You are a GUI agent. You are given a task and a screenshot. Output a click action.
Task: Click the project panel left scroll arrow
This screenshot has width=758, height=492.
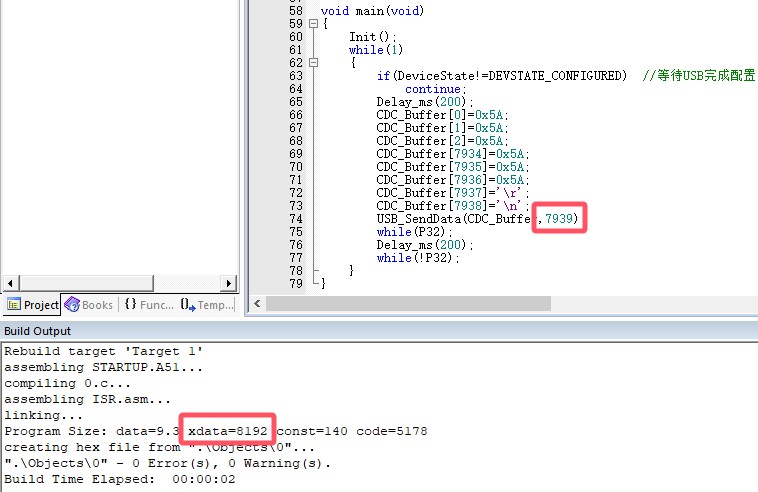[x=11, y=283]
